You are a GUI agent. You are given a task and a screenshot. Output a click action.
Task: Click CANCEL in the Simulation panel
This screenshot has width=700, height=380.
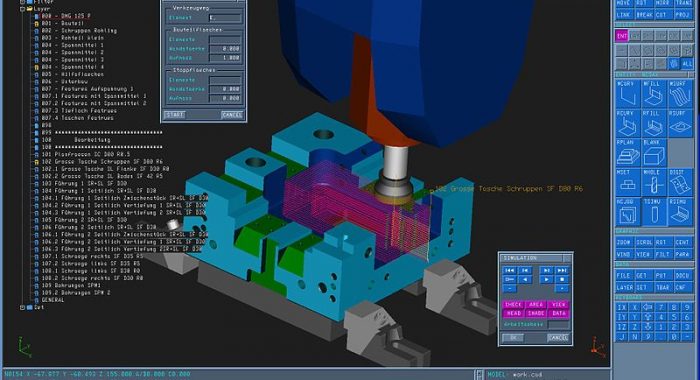[x=558, y=338]
